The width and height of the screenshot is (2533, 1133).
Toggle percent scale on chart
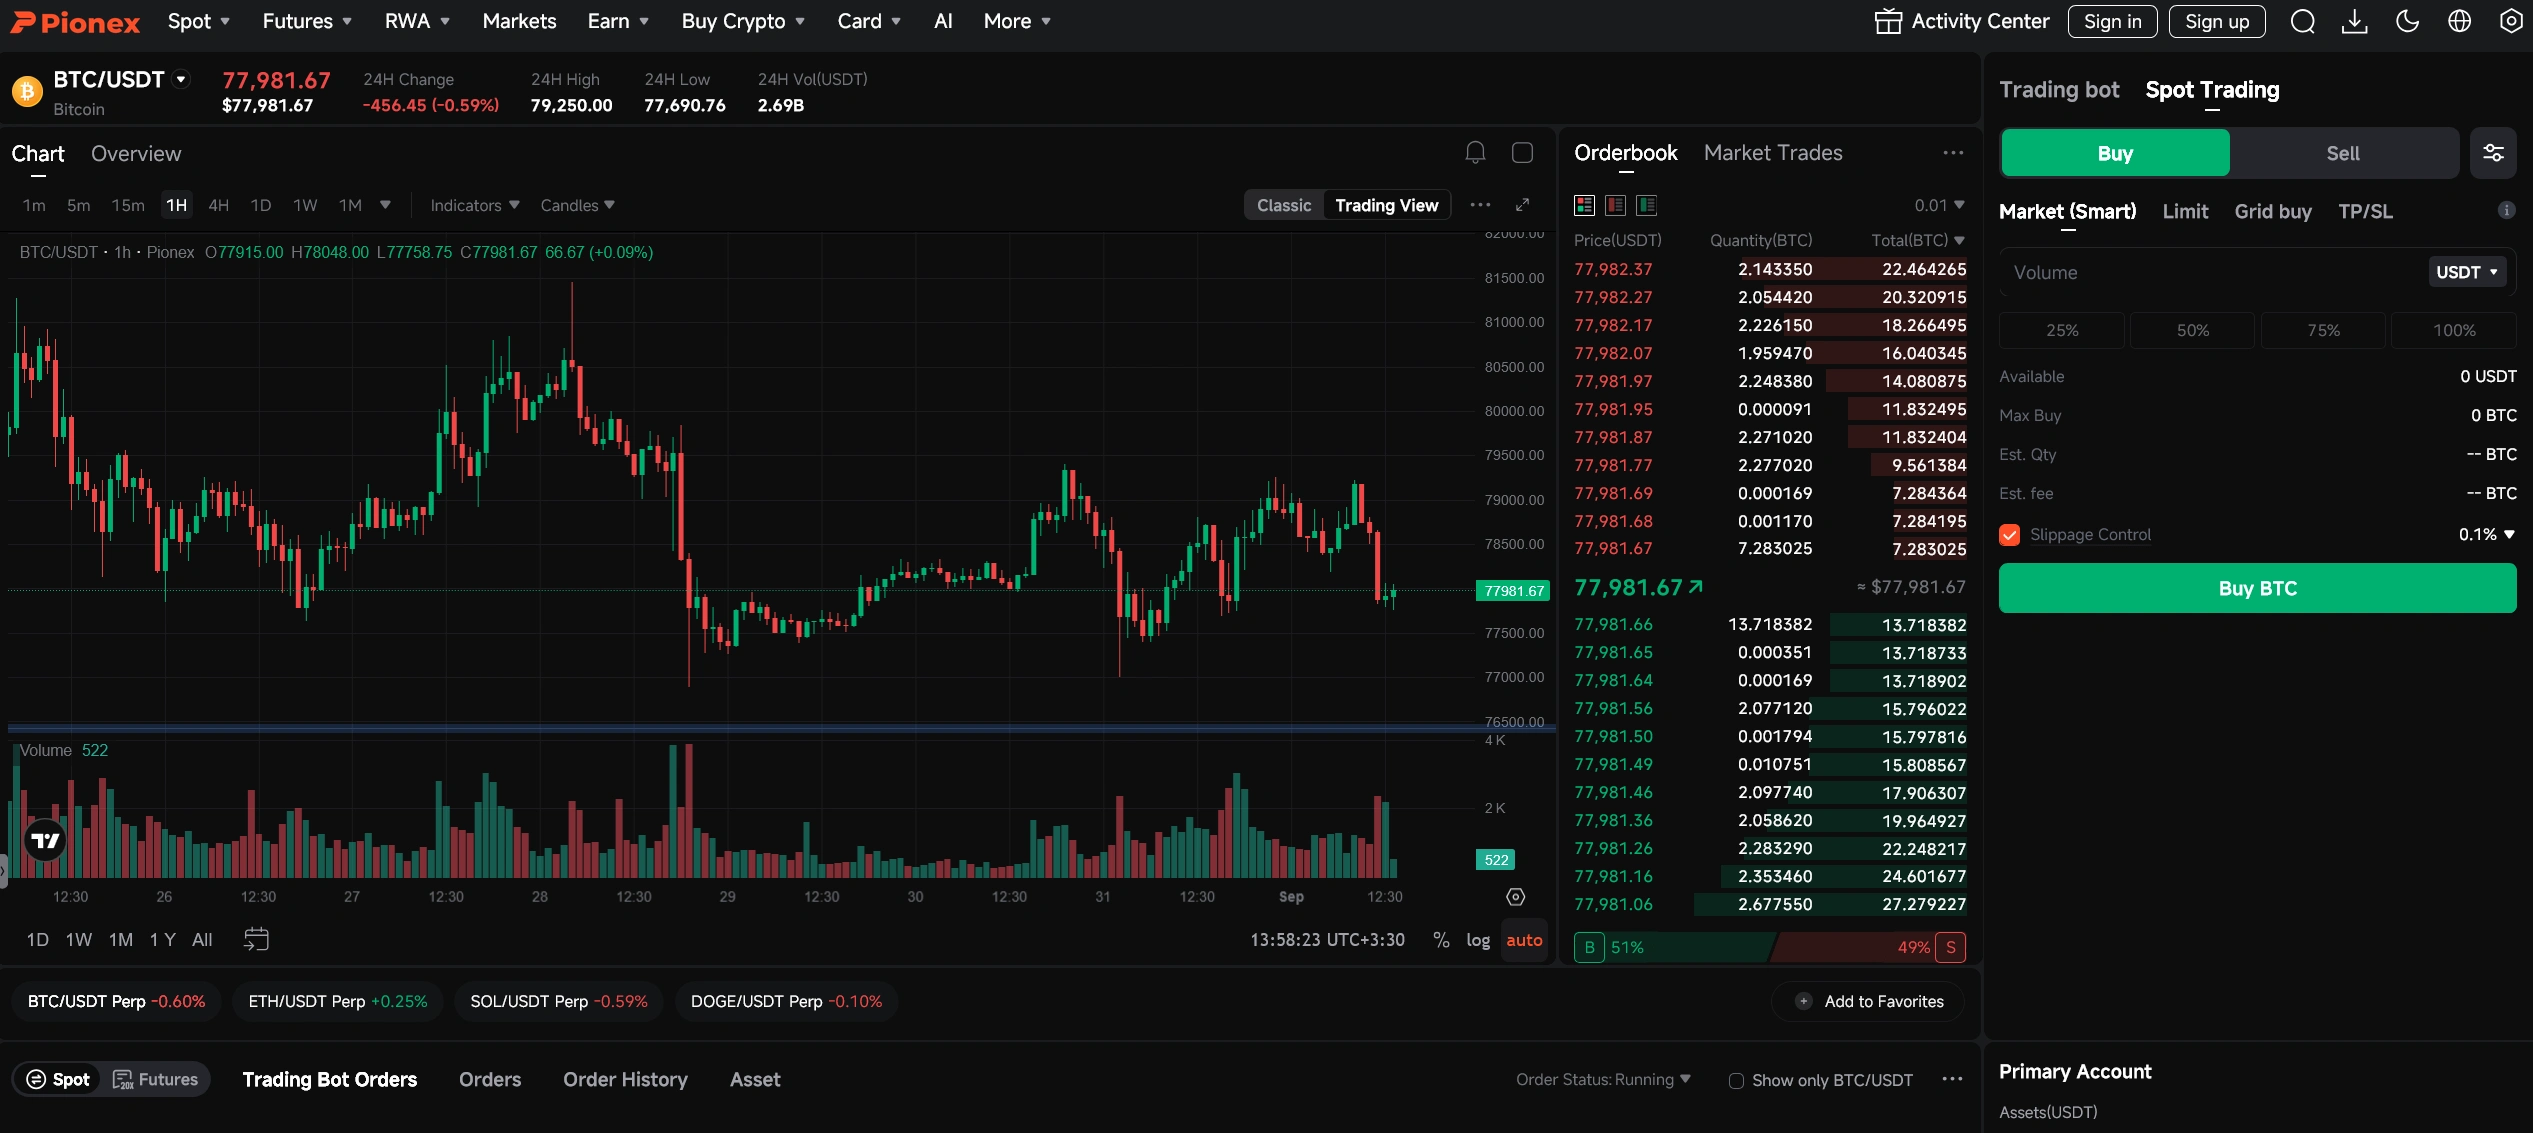click(1441, 940)
